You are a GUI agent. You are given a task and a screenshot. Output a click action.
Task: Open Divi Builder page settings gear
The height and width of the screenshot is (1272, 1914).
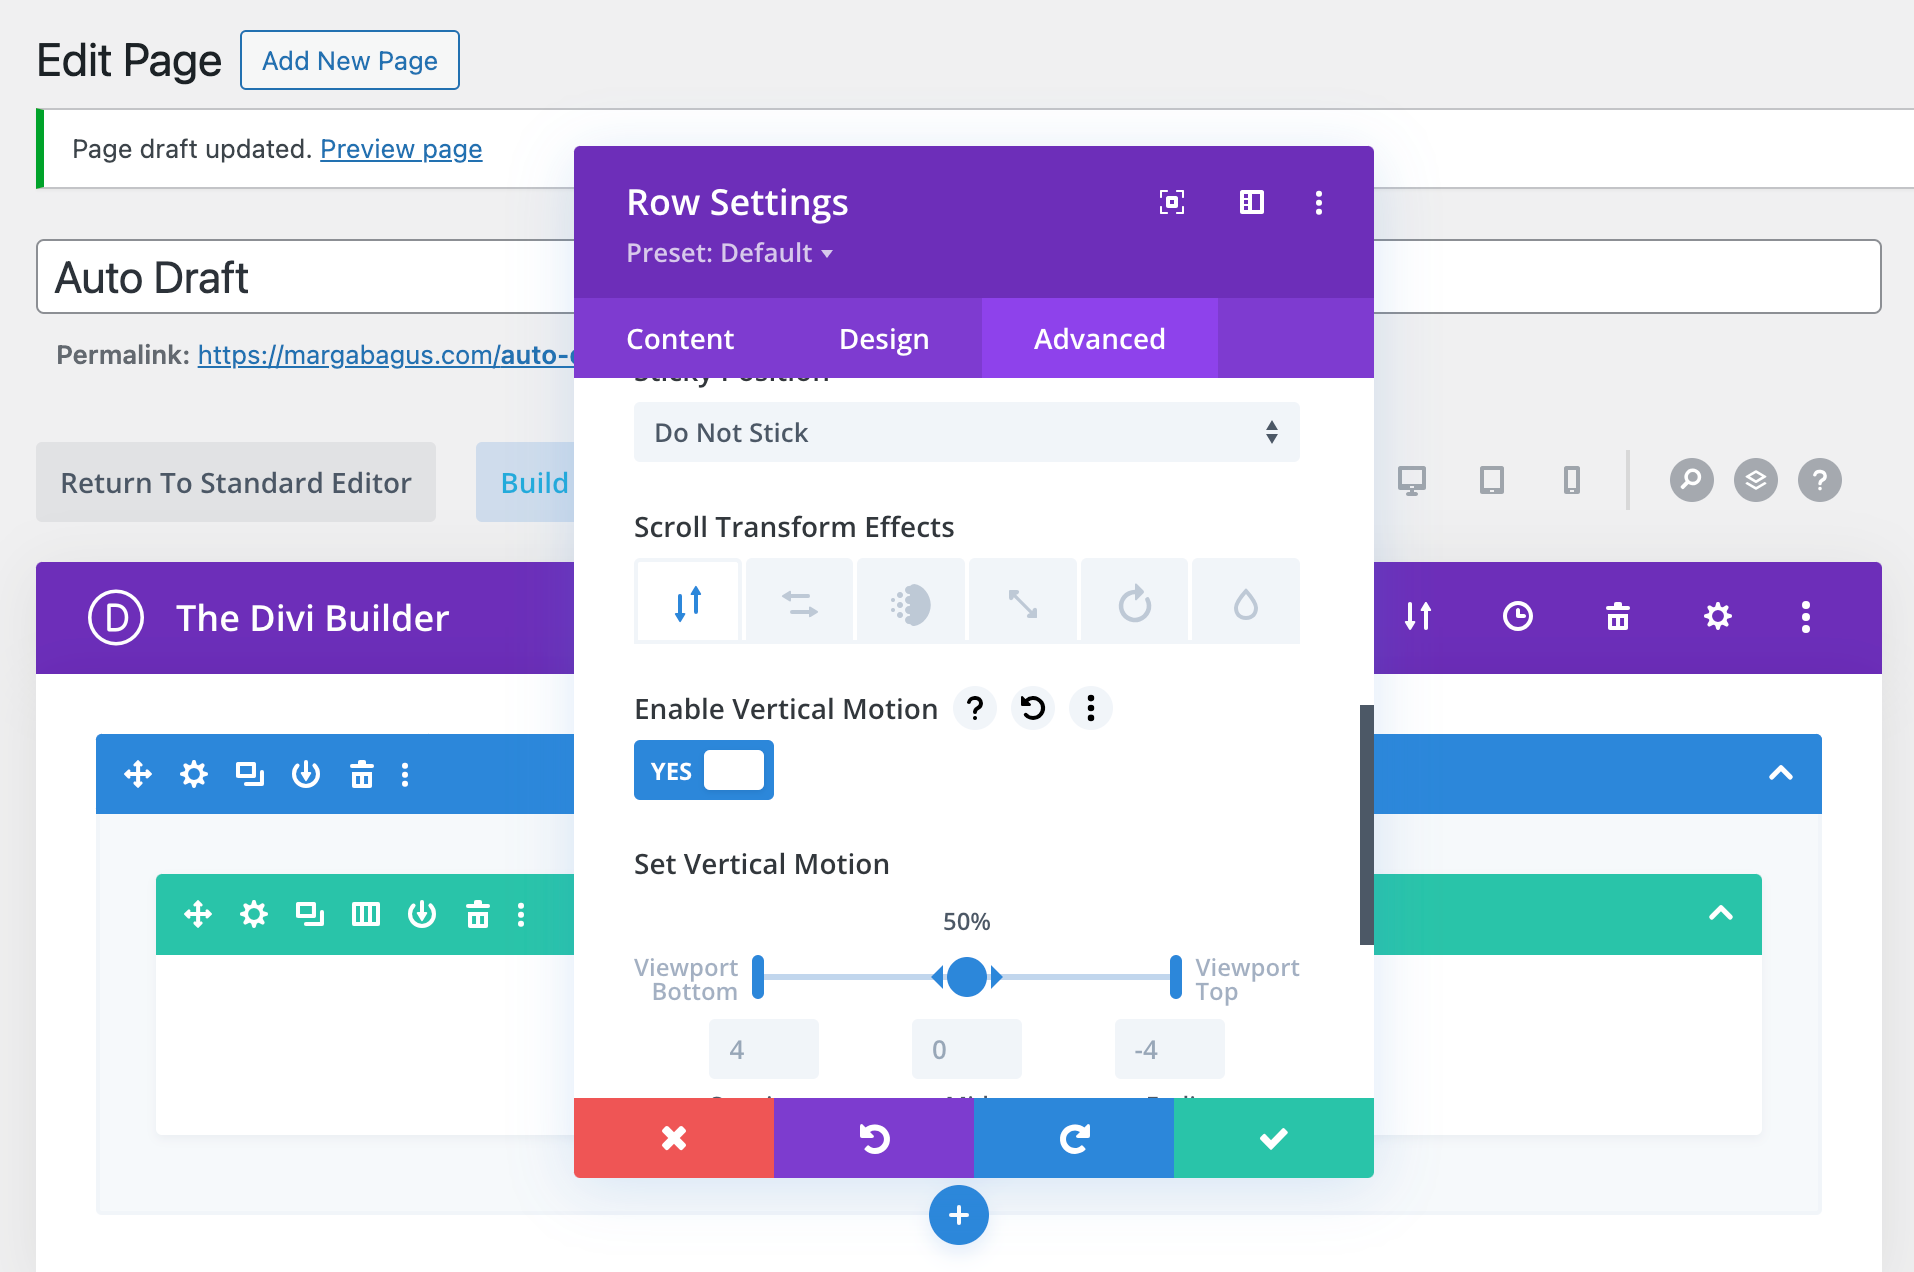1718,617
